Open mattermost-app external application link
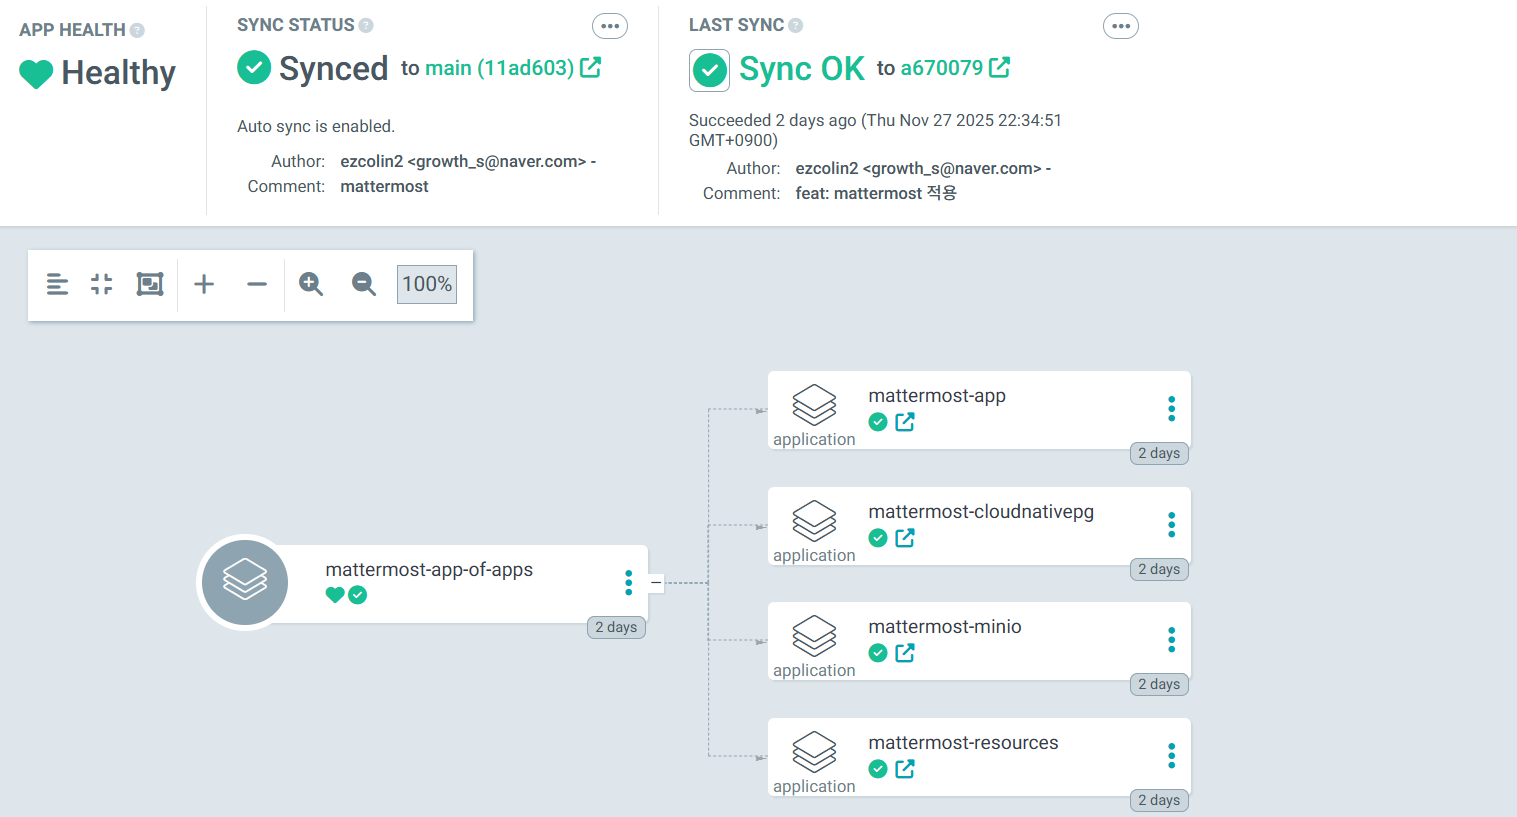This screenshot has width=1517, height=817. (x=905, y=422)
